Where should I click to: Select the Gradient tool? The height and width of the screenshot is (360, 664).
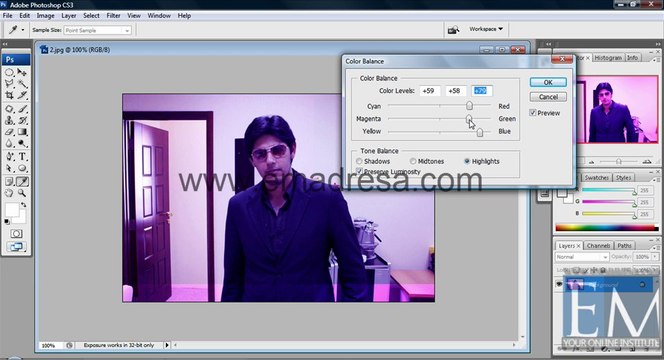(x=22, y=132)
